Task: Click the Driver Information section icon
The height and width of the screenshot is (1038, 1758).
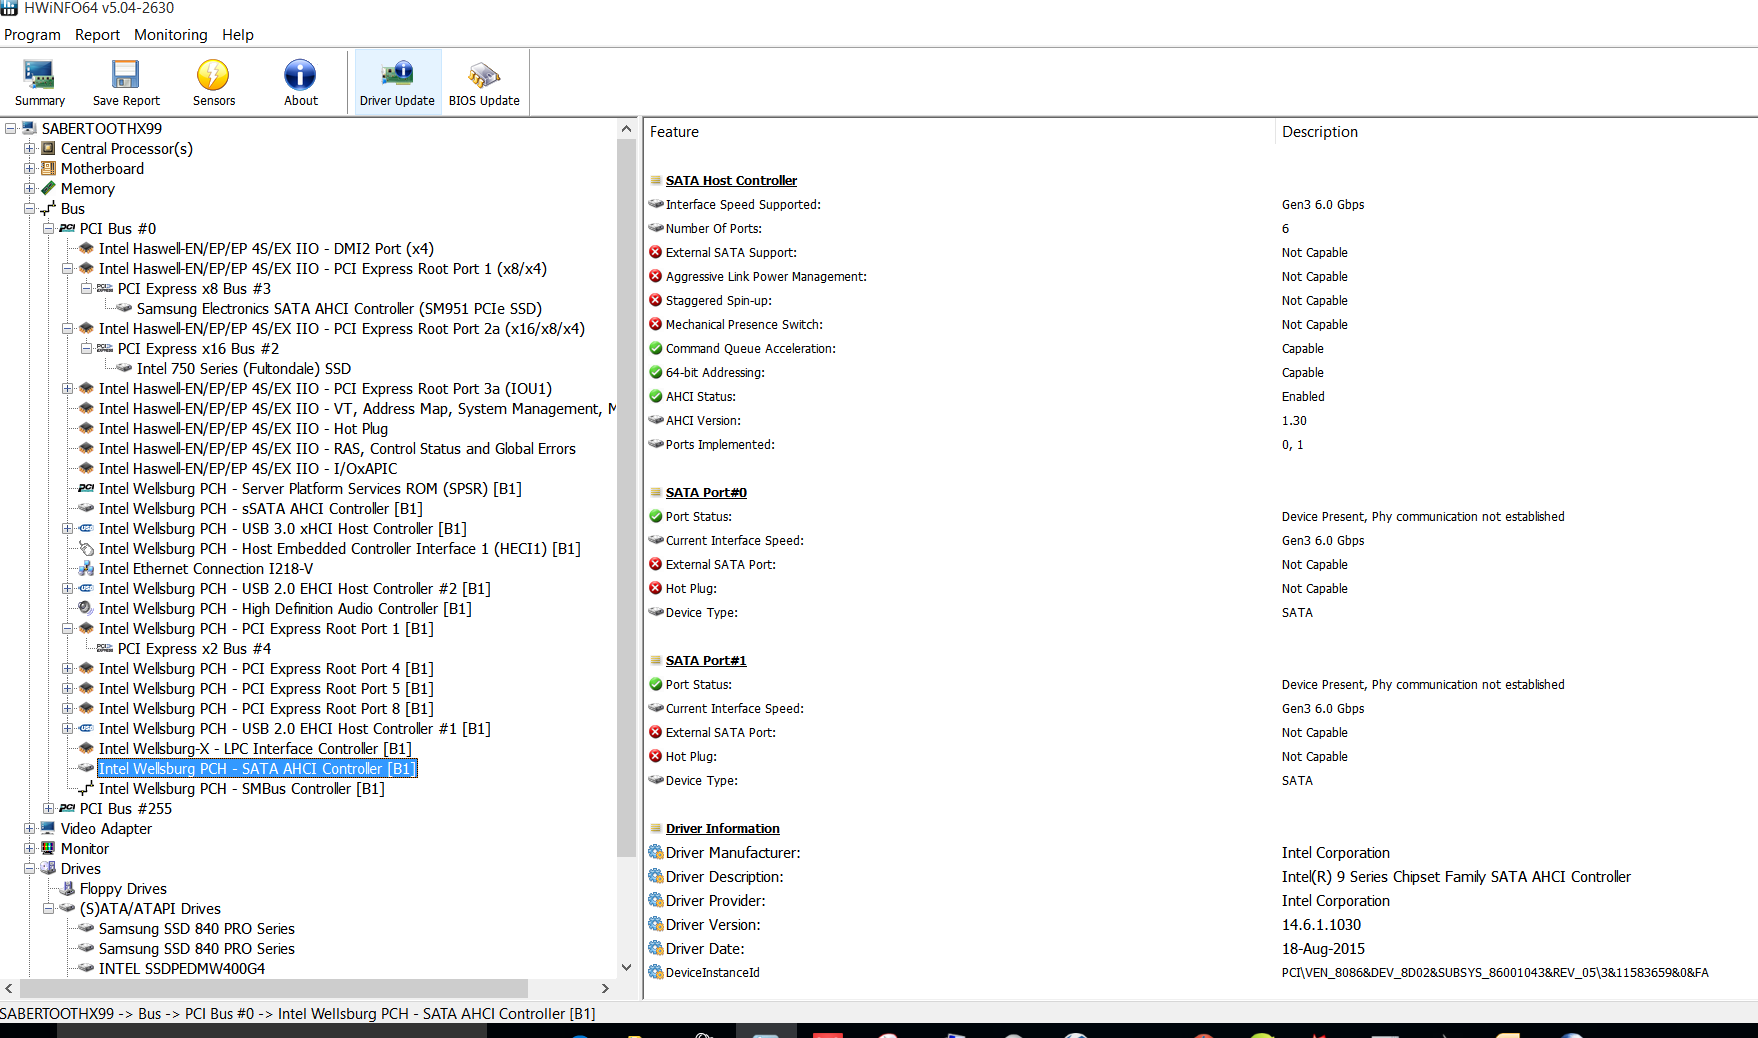Action: click(x=656, y=828)
